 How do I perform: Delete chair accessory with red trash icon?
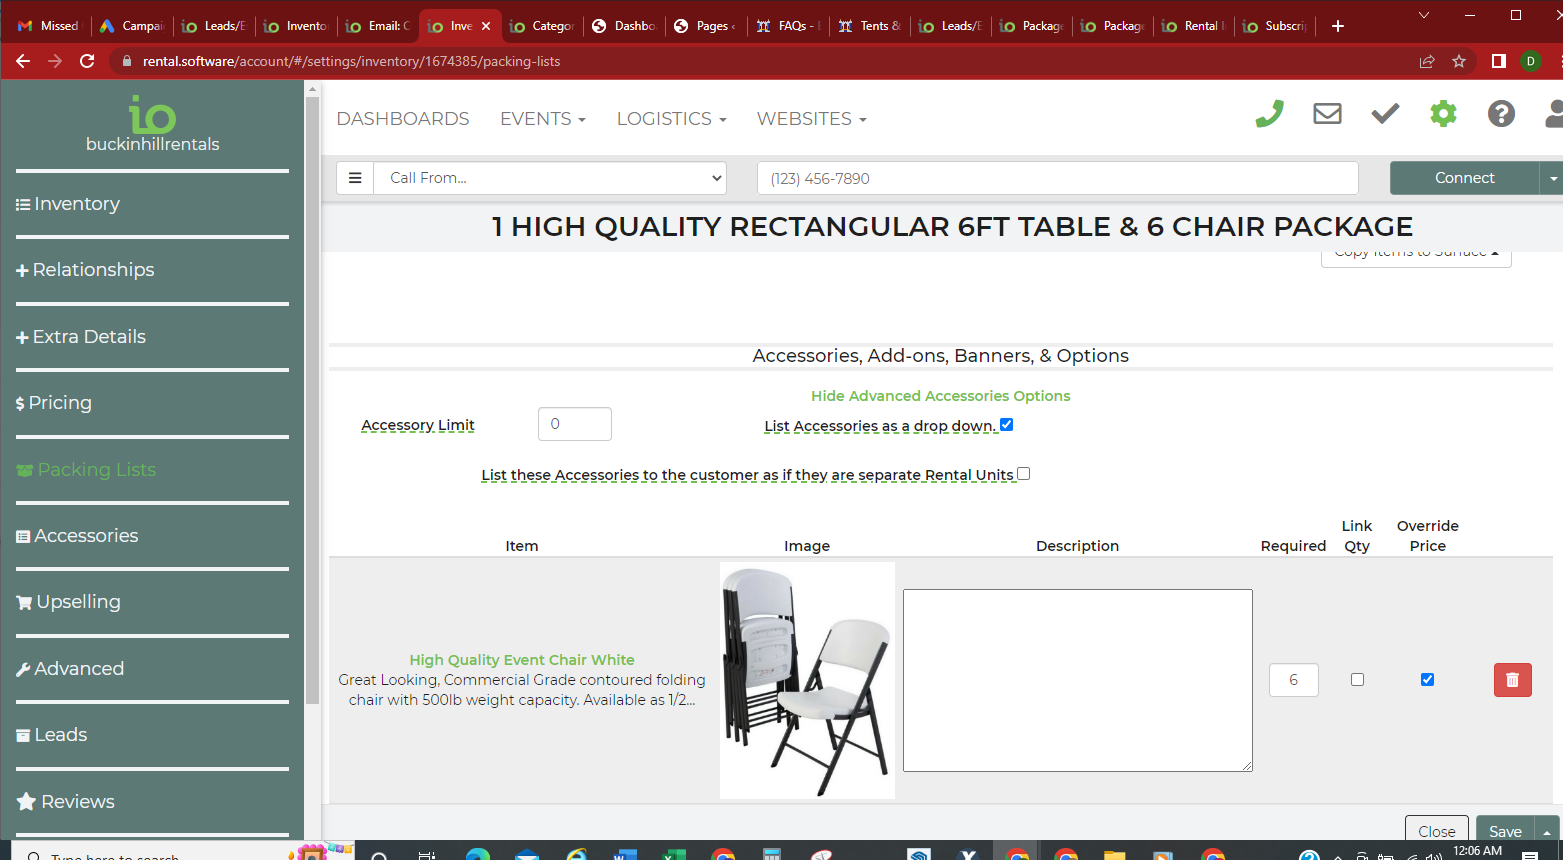coord(1512,680)
